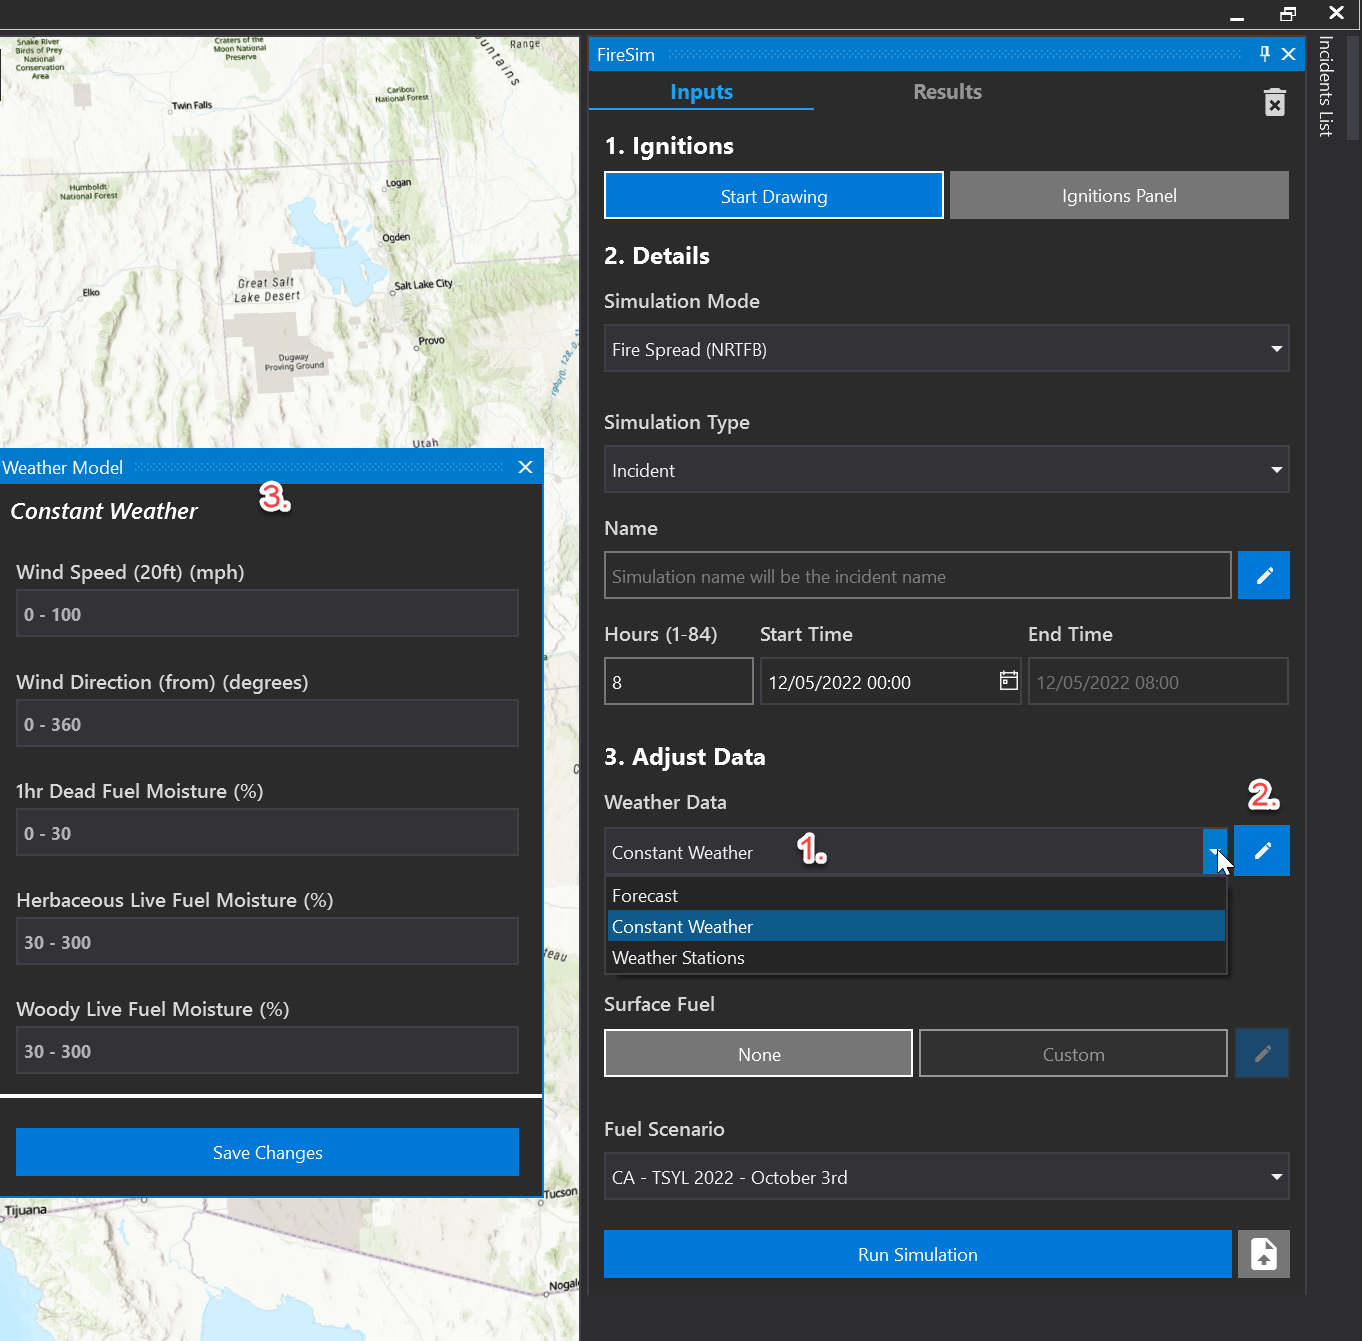
Task: Click the Run Simulation button
Action: tap(917, 1254)
